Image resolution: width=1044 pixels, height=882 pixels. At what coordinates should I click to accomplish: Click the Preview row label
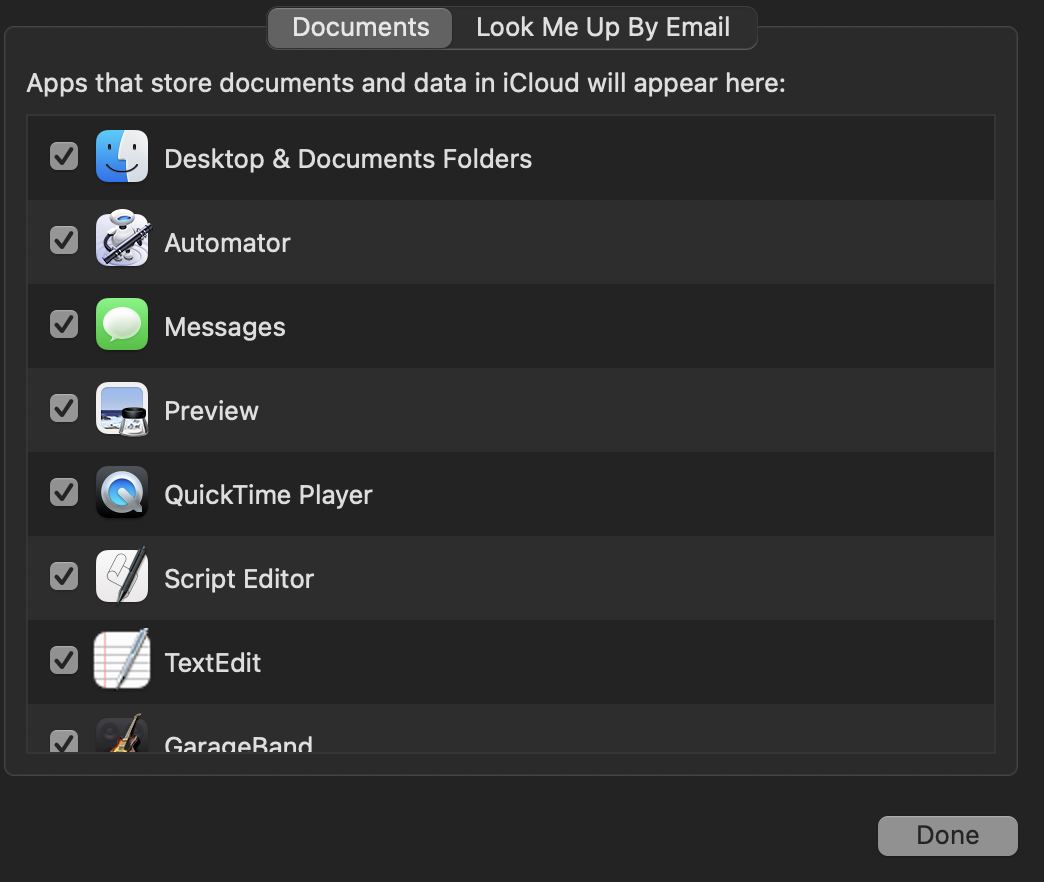tap(212, 411)
